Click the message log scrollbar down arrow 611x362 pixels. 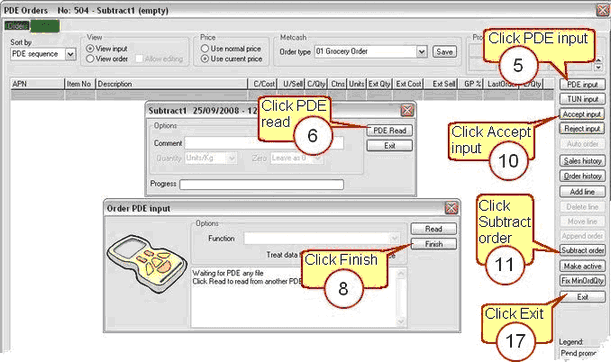tap(401, 321)
